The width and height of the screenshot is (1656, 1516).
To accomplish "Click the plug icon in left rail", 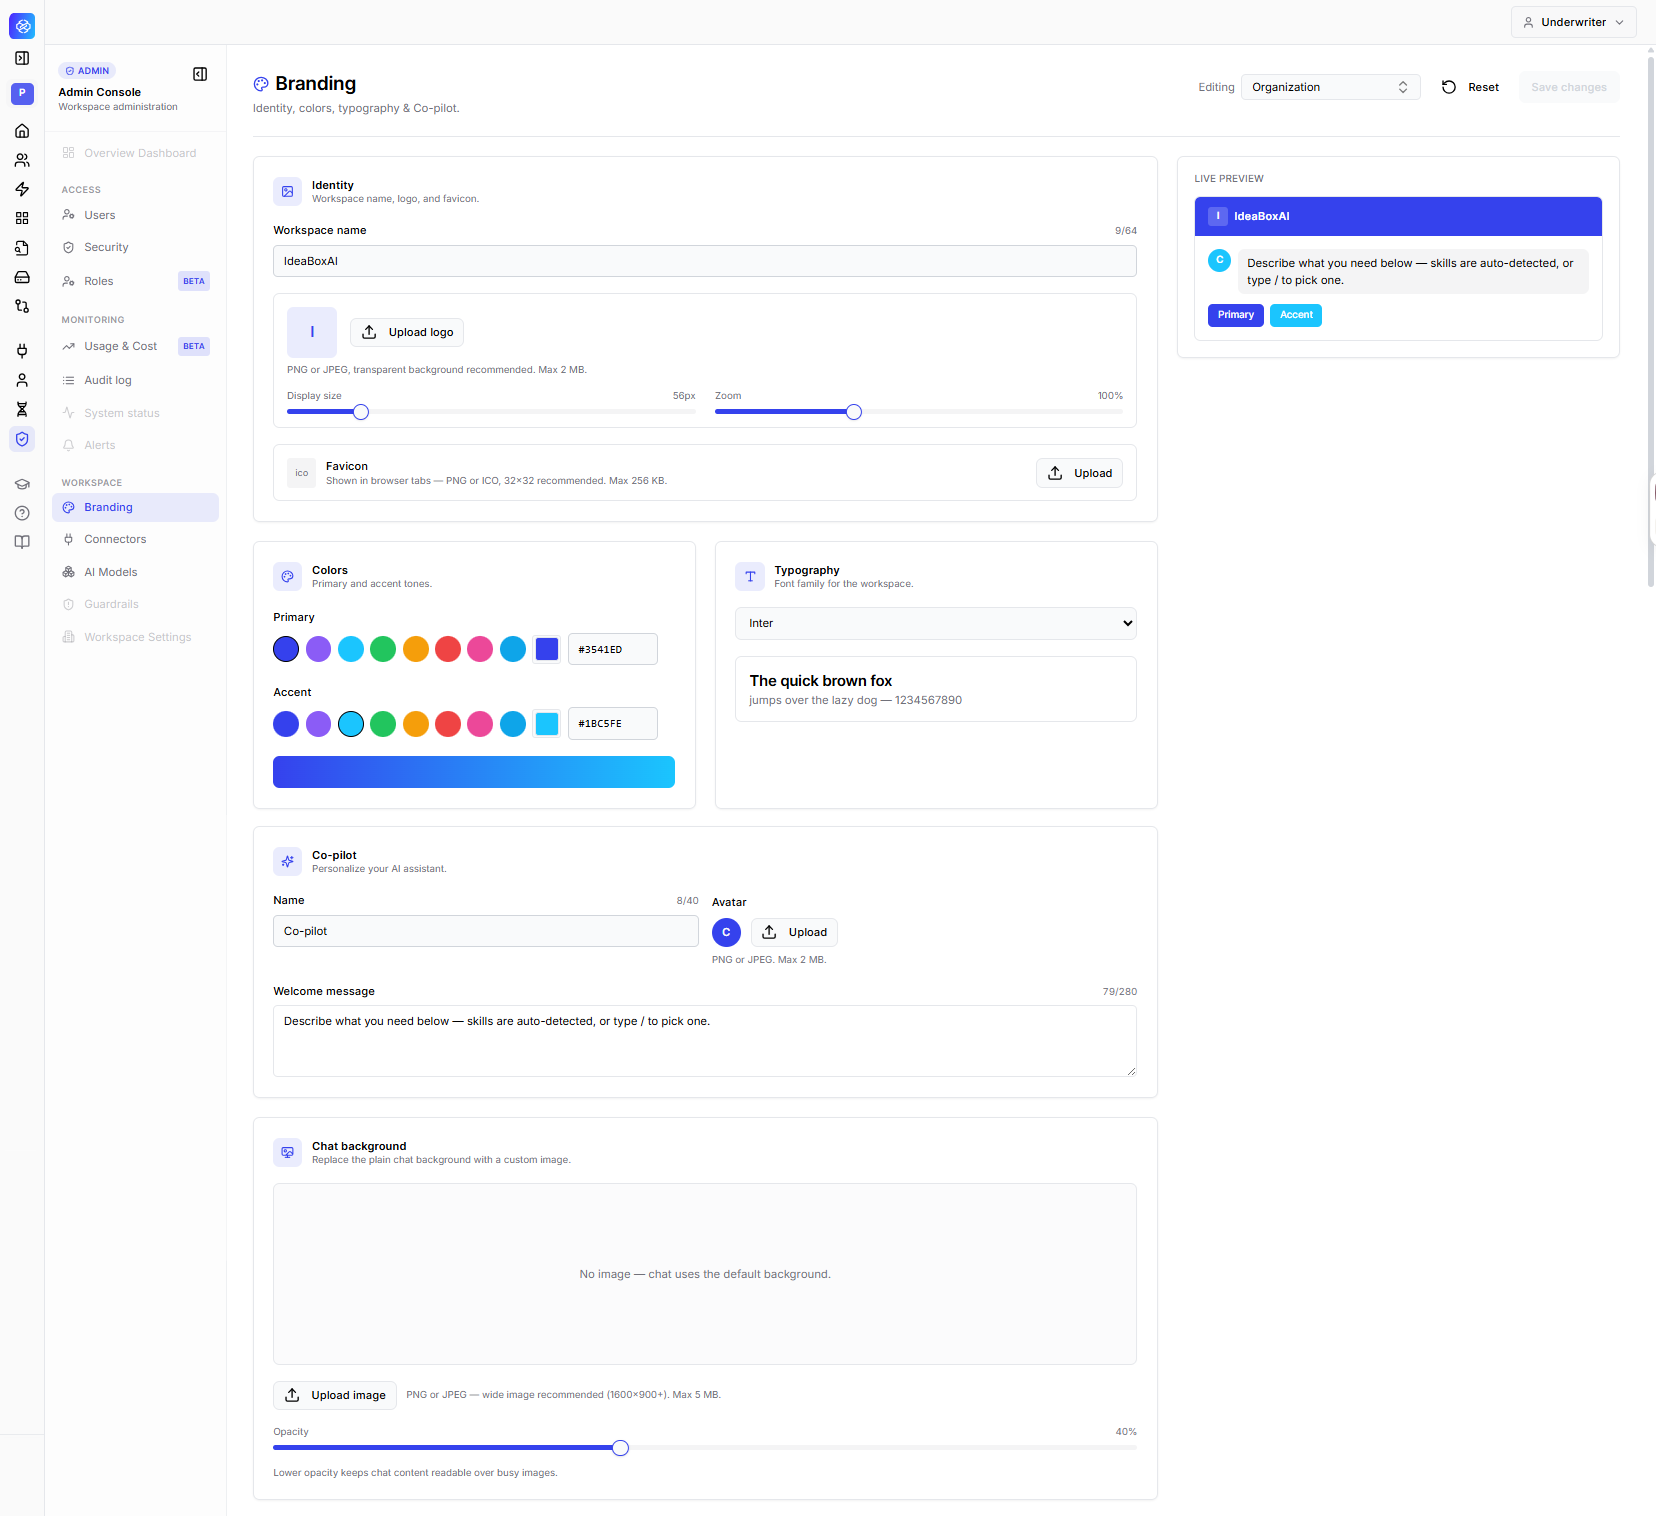I will pyautogui.click(x=22, y=351).
